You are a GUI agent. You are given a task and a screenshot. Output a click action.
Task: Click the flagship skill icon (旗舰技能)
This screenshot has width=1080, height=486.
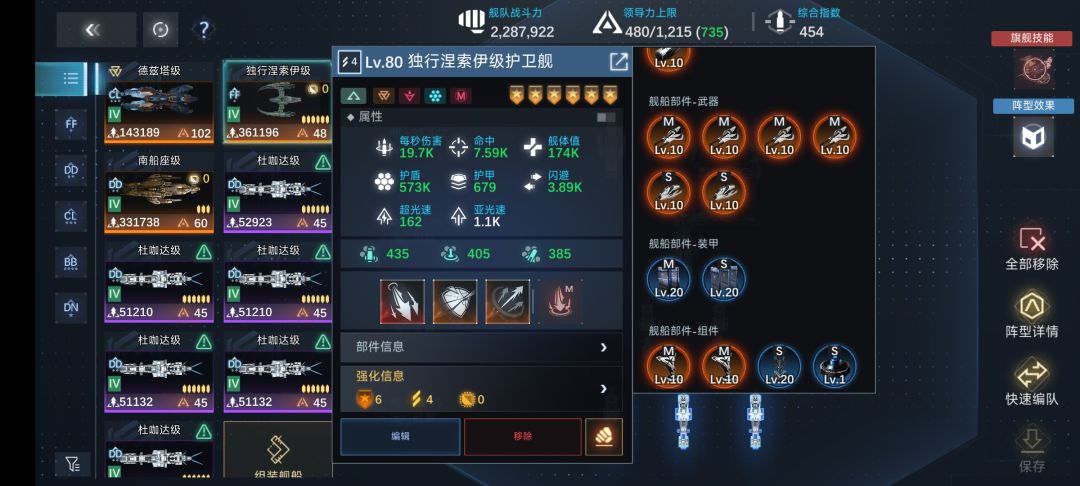click(1032, 70)
